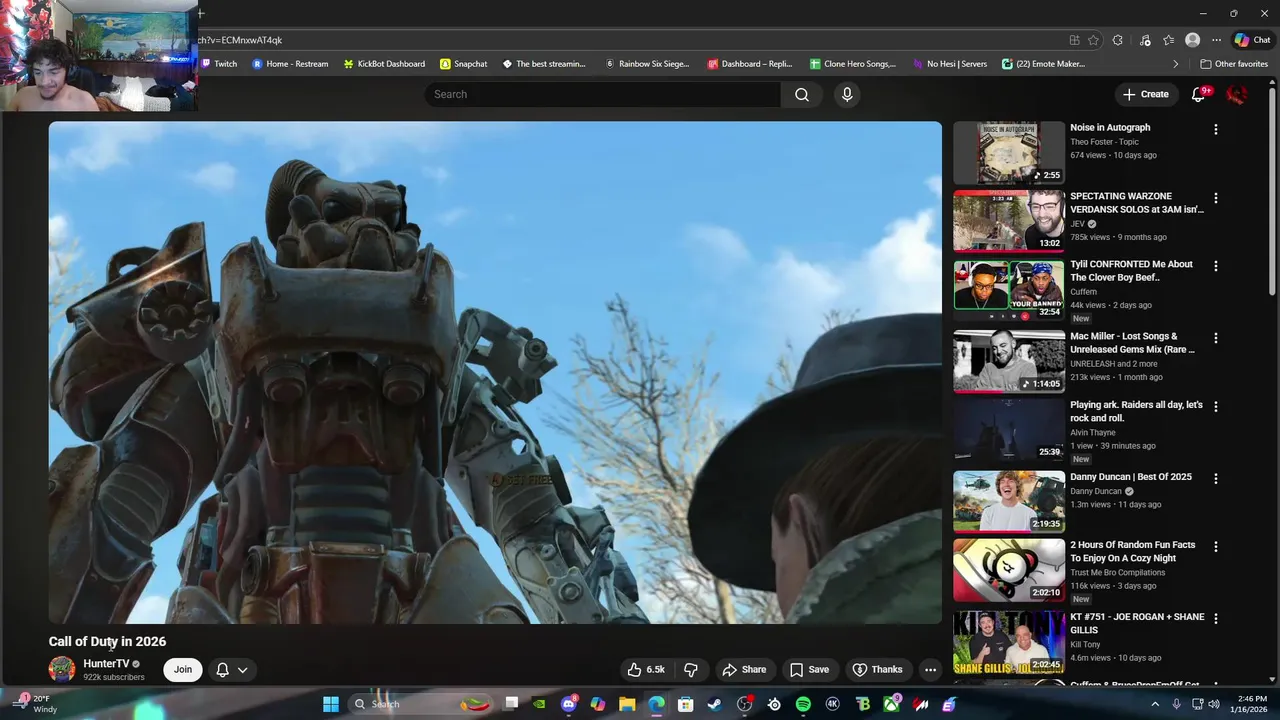Image resolution: width=1280 pixels, height=720 pixels.
Task: Open menu for Mac Miller Lost Songs video
Action: tap(1216, 338)
